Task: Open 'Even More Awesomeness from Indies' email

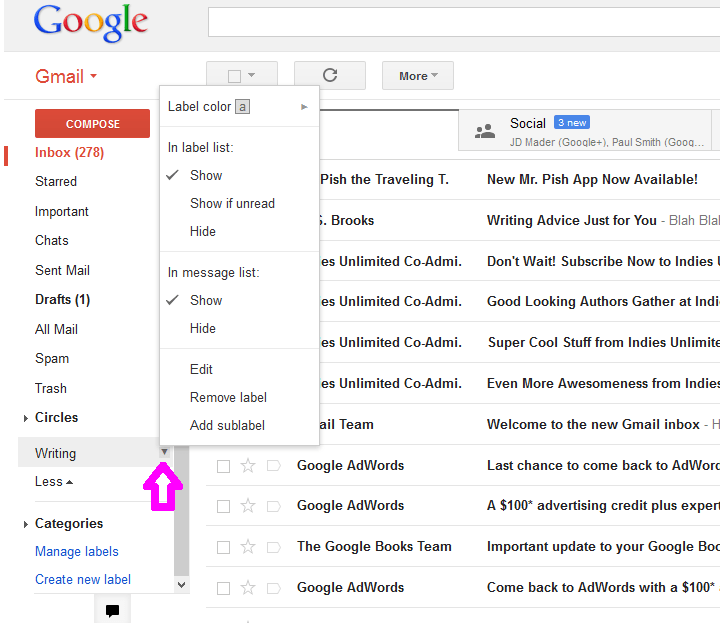Action: [x=603, y=383]
